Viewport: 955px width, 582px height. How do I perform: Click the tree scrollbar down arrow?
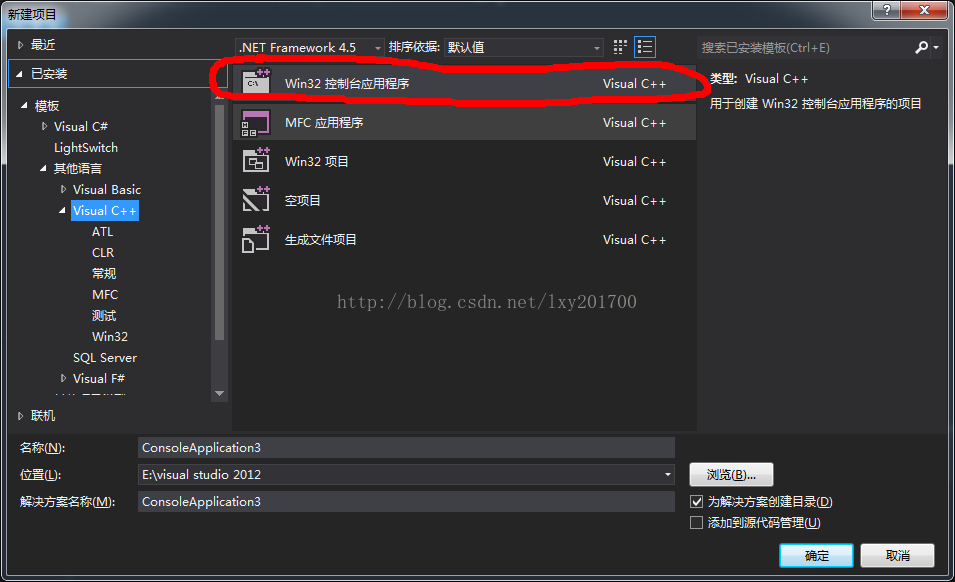(219, 393)
